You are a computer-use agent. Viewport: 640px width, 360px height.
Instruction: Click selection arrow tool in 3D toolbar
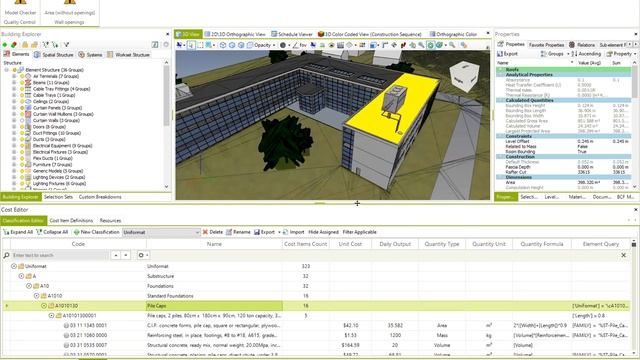[x=191, y=45]
